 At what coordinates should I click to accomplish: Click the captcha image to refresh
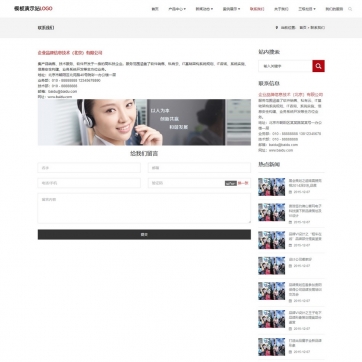click(231, 183)
